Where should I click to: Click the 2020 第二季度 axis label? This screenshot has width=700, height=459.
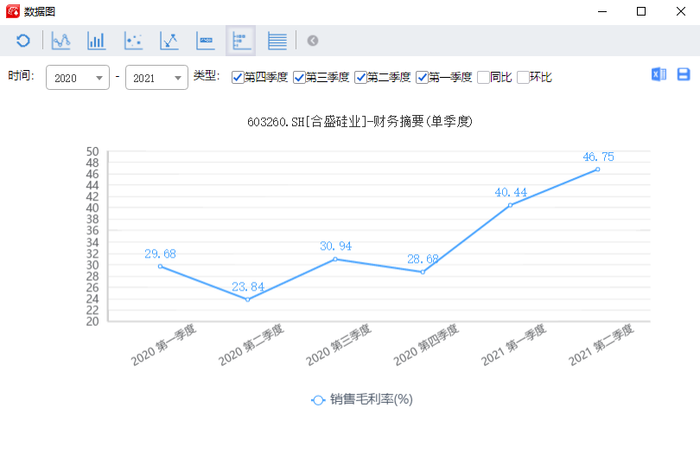[x=251, y=345]
